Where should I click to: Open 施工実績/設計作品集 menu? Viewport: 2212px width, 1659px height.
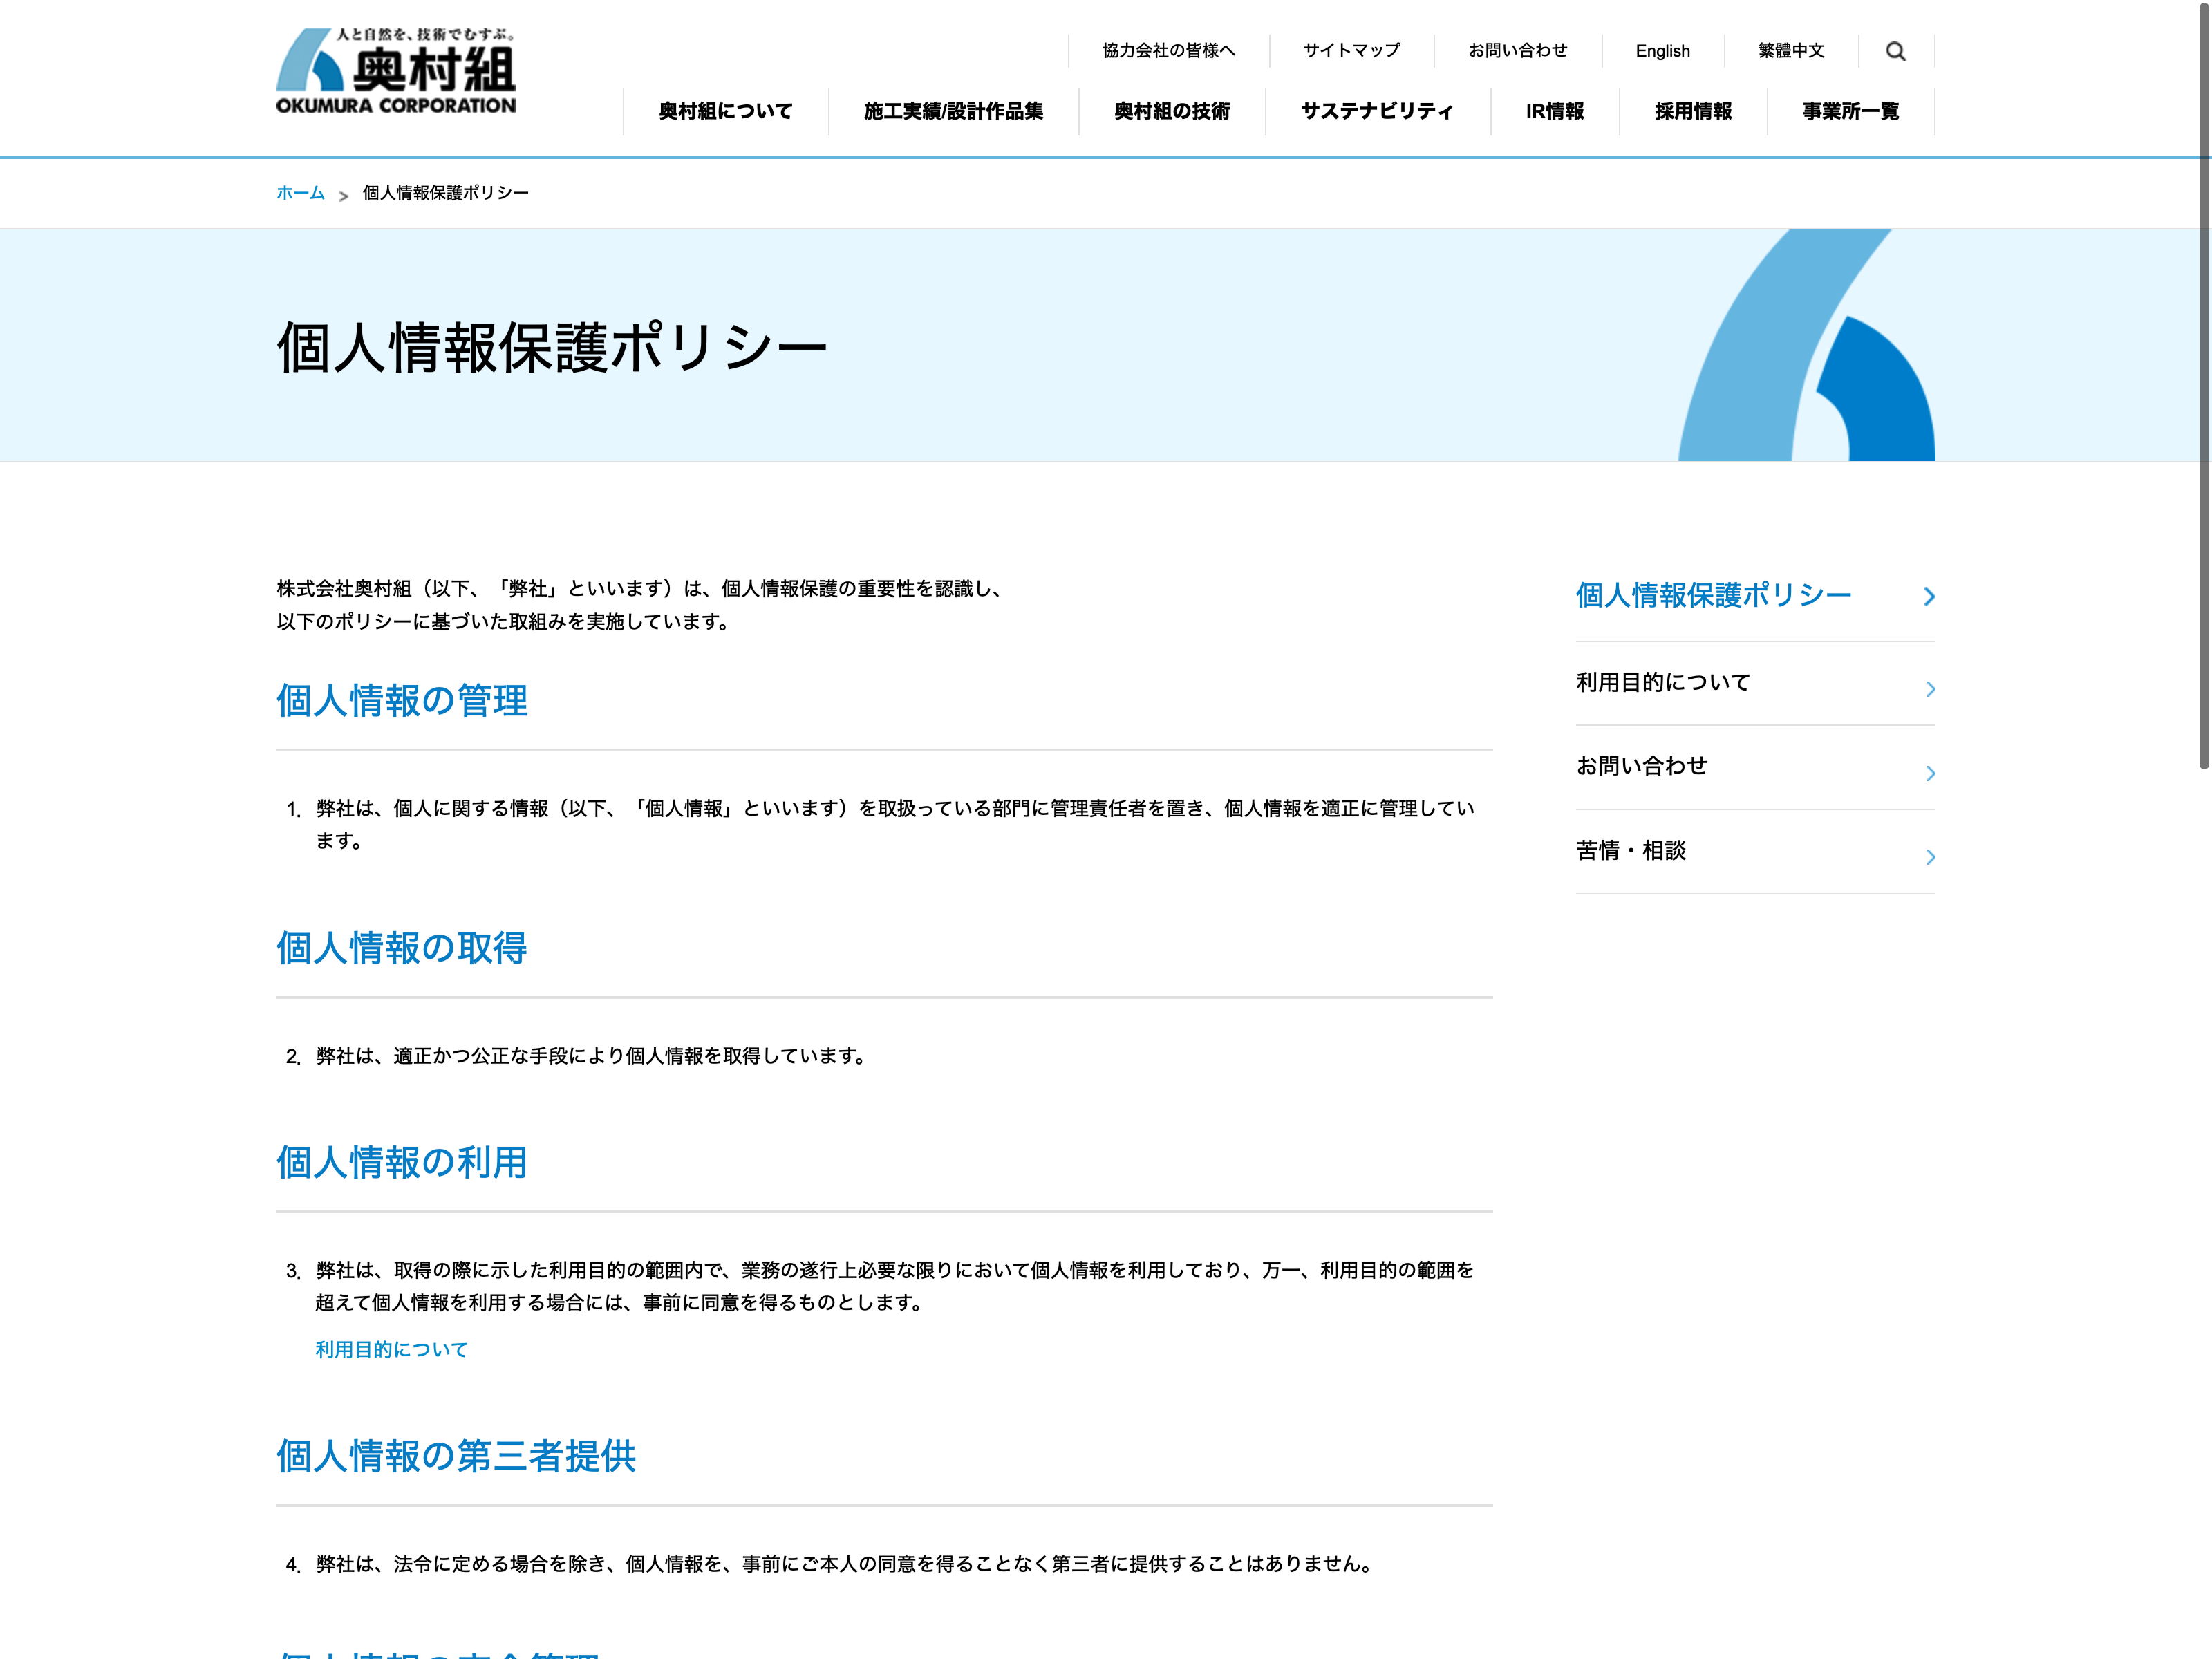(953, 111)
